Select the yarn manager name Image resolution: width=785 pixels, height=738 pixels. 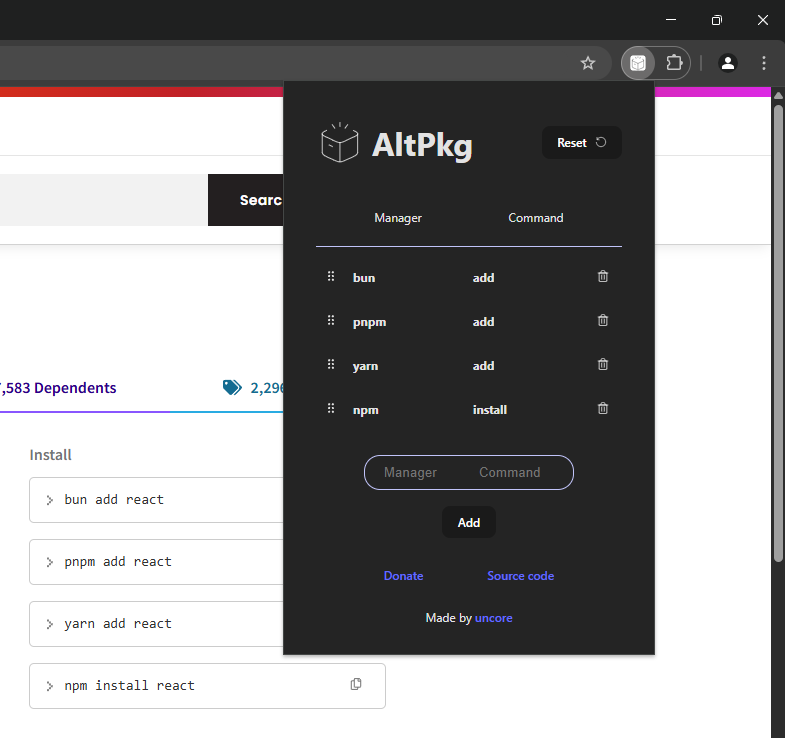(365, 366)
